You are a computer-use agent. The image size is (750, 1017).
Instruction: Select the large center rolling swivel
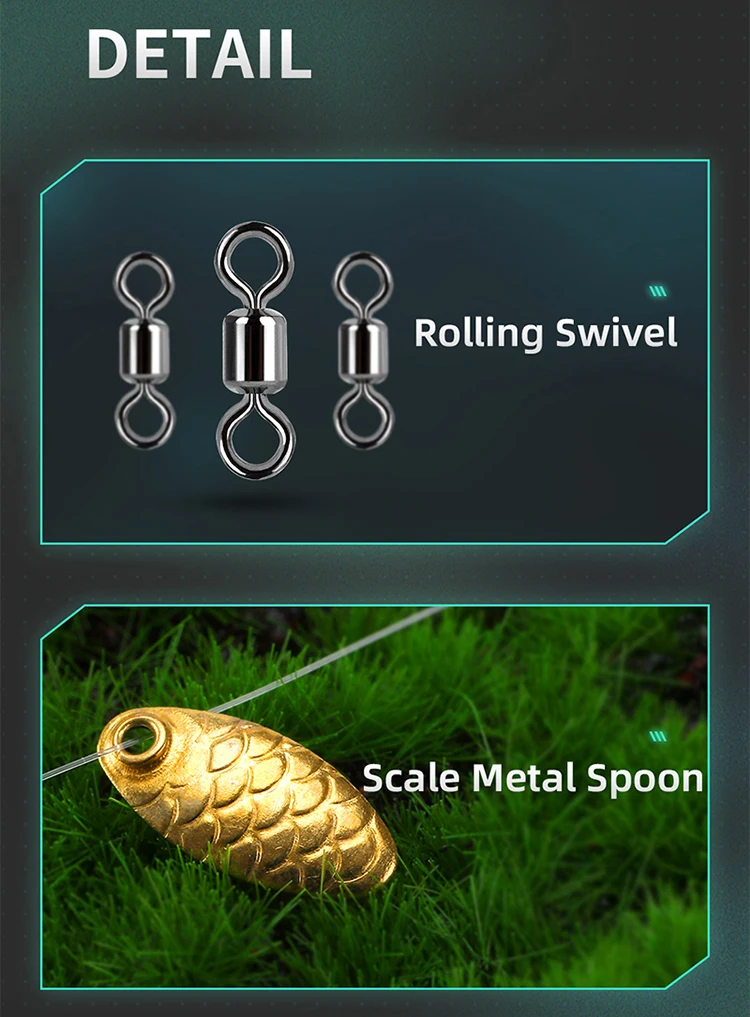(x=254, y=350)
